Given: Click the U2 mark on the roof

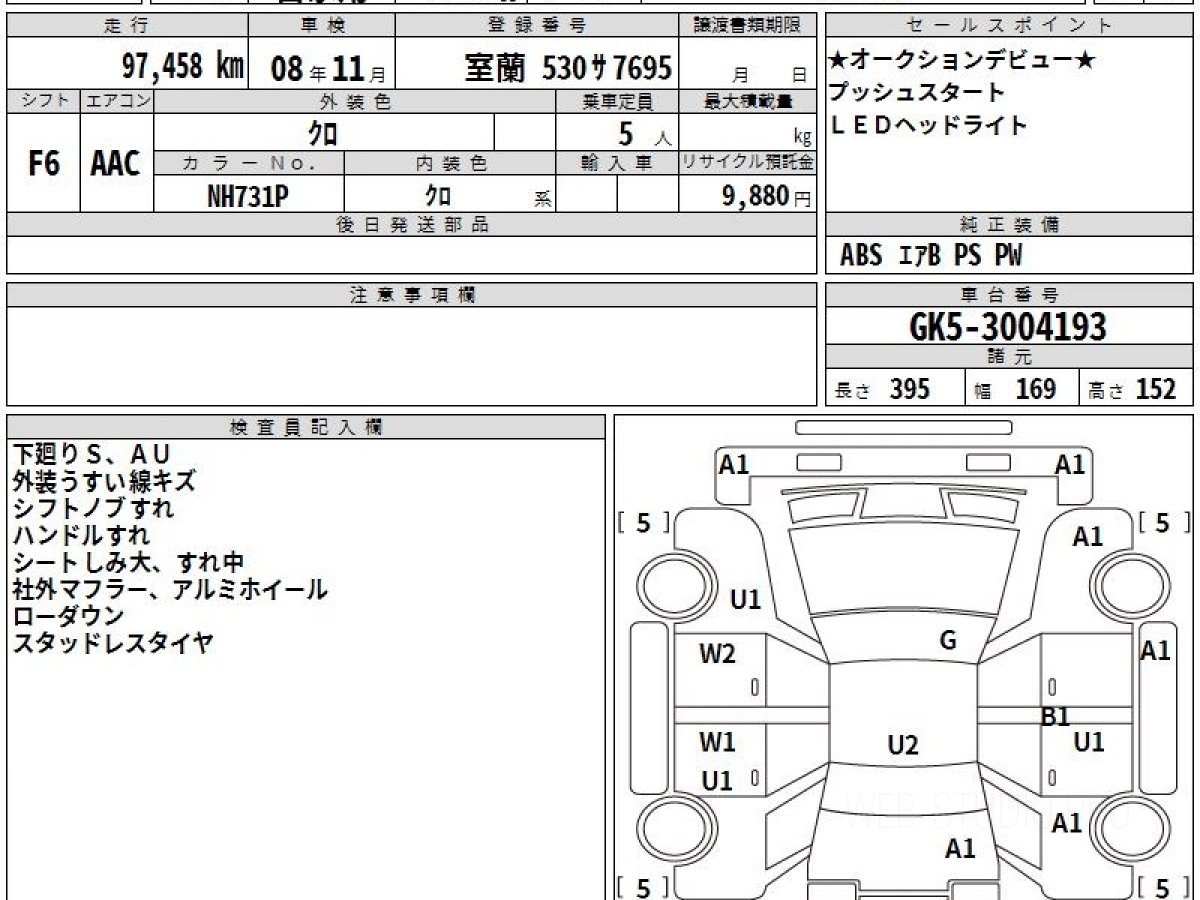Looking at the screenshot, I should (x=903, y=745).
